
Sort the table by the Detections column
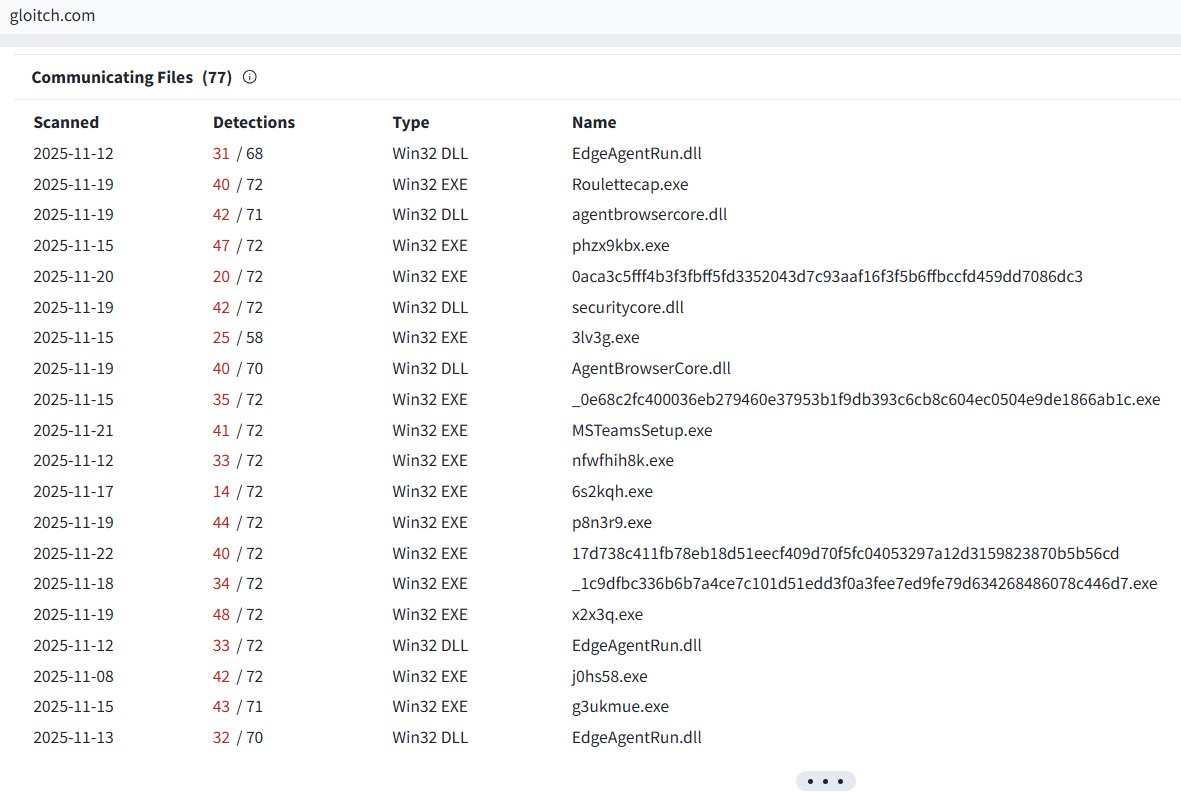253,122
